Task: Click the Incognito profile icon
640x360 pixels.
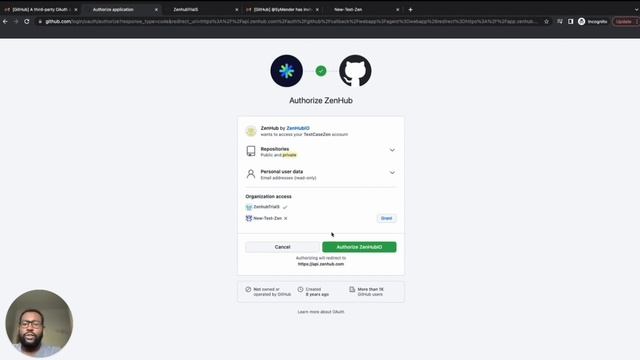Action: pyautogui.click(x=582, y=21)
